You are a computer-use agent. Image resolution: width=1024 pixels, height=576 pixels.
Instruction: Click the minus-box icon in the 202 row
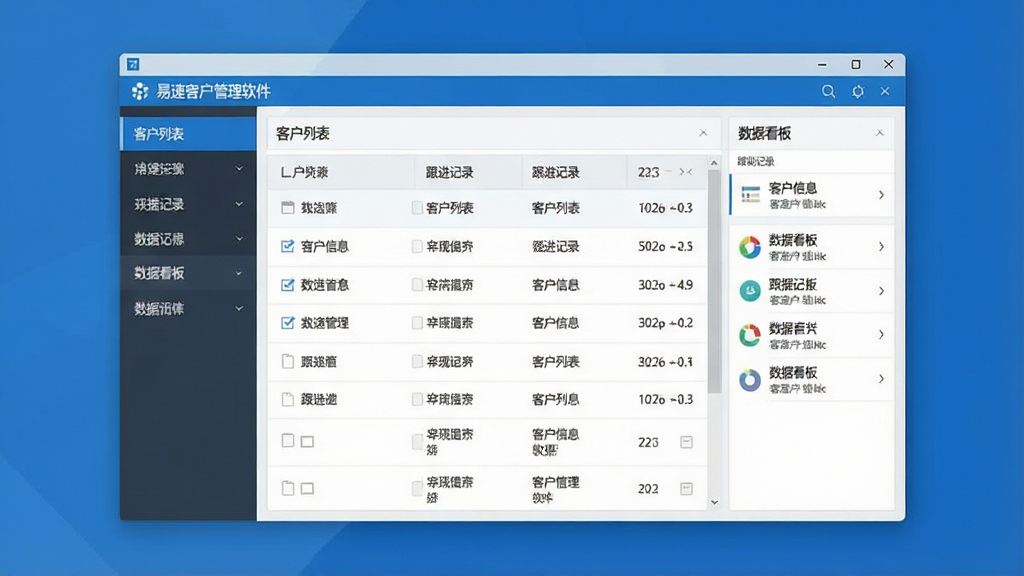[686, 488]
